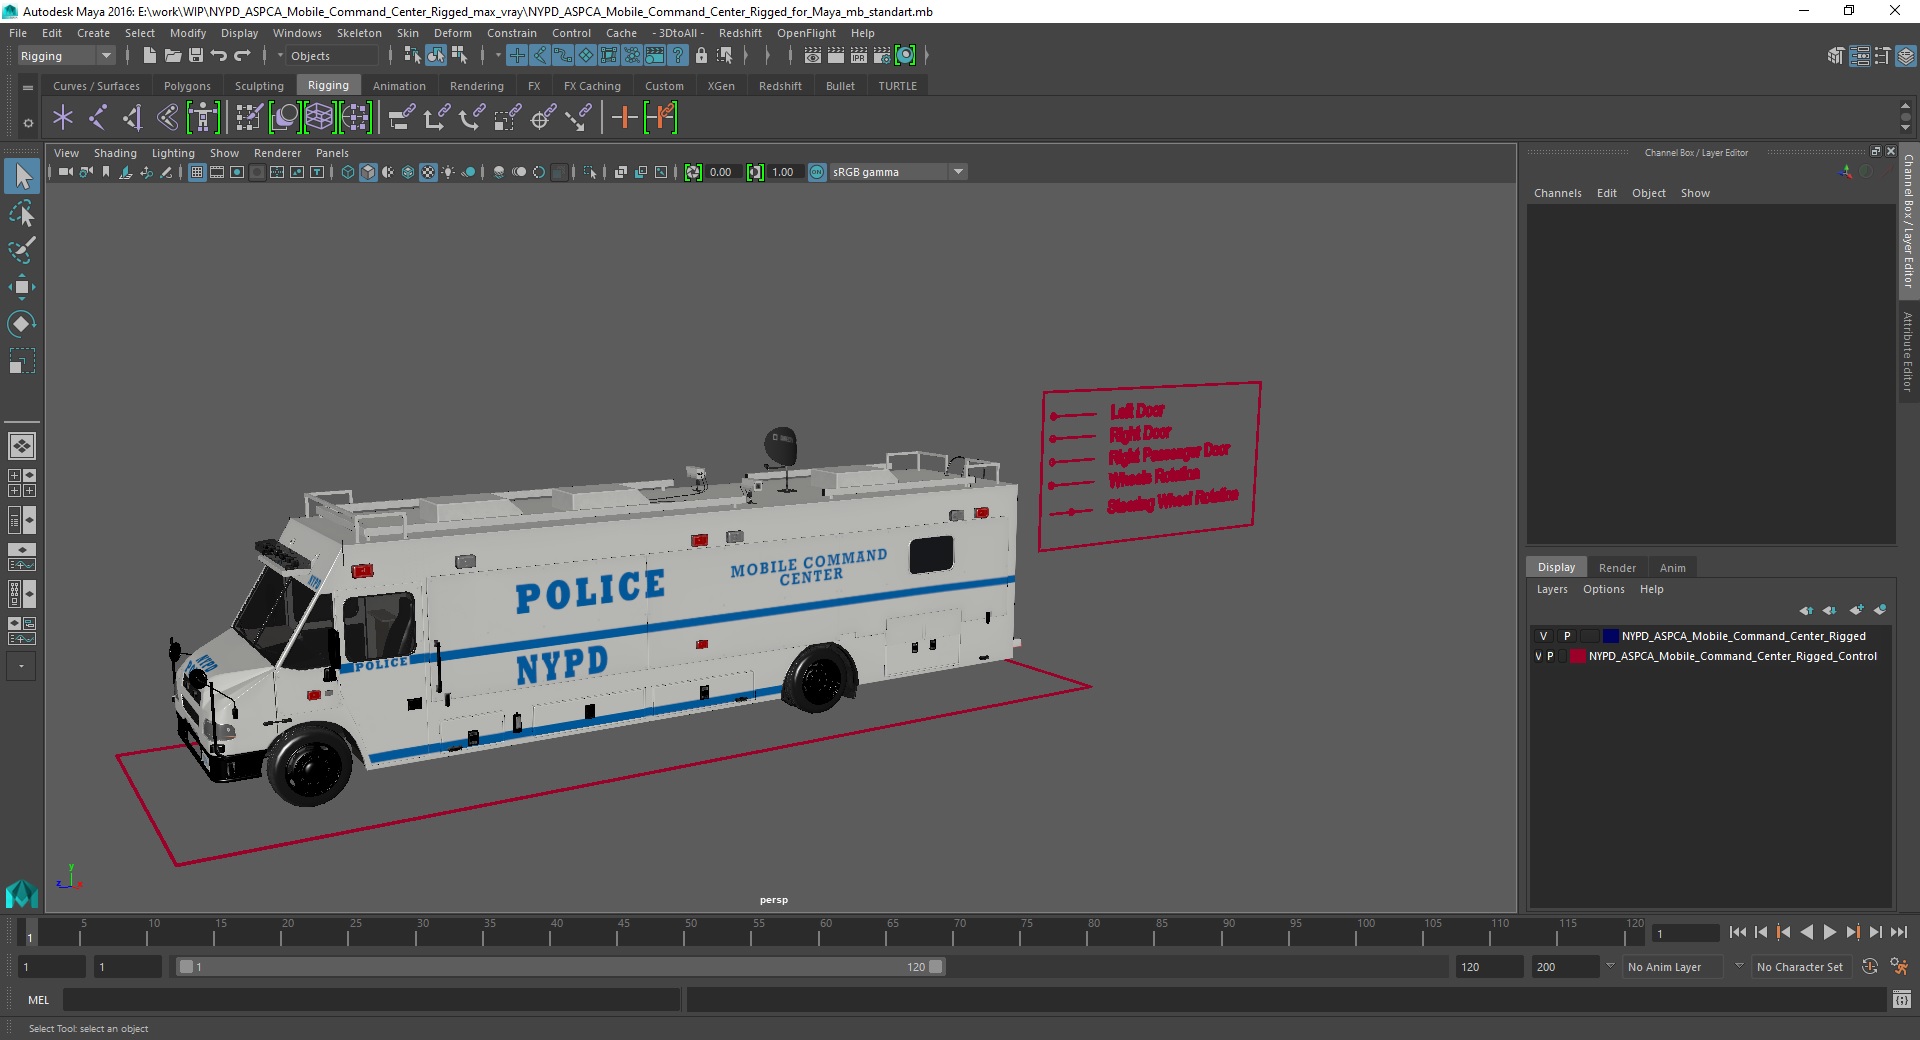This screenshot has width=1920, height=1040.
Task: Toggle Auto Keyframe button
Action: [1869, 966]
